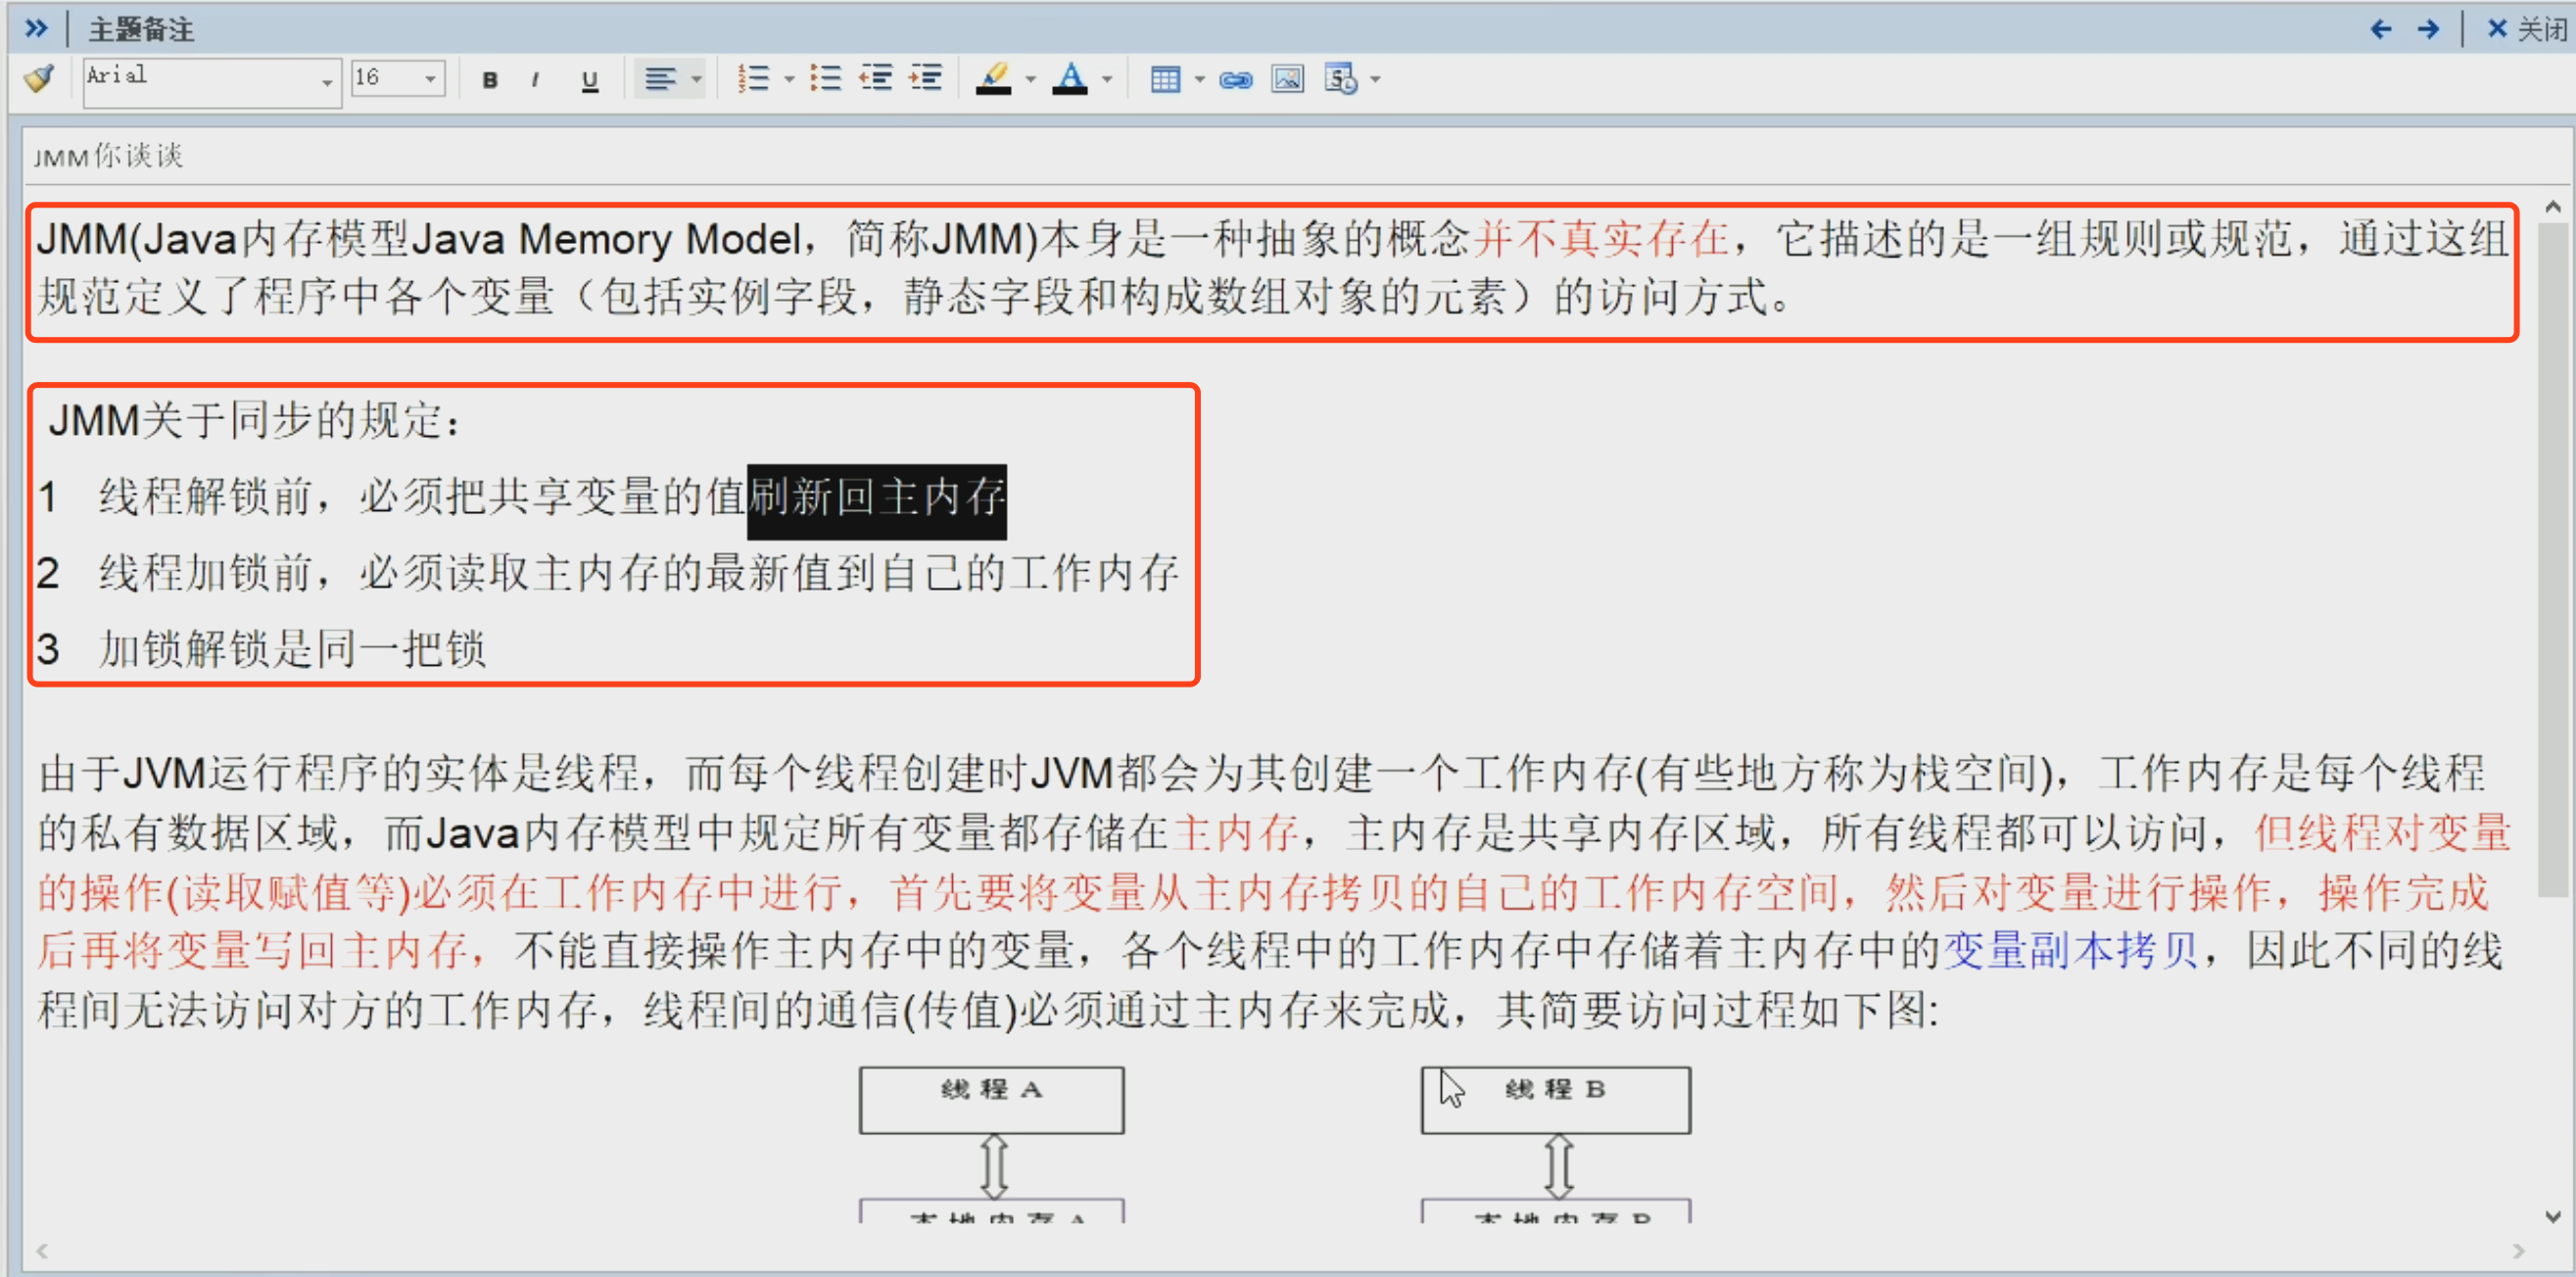Open the Arial font family dropdown
This screenshot has height=1277, width=2576.
(326, 81)
